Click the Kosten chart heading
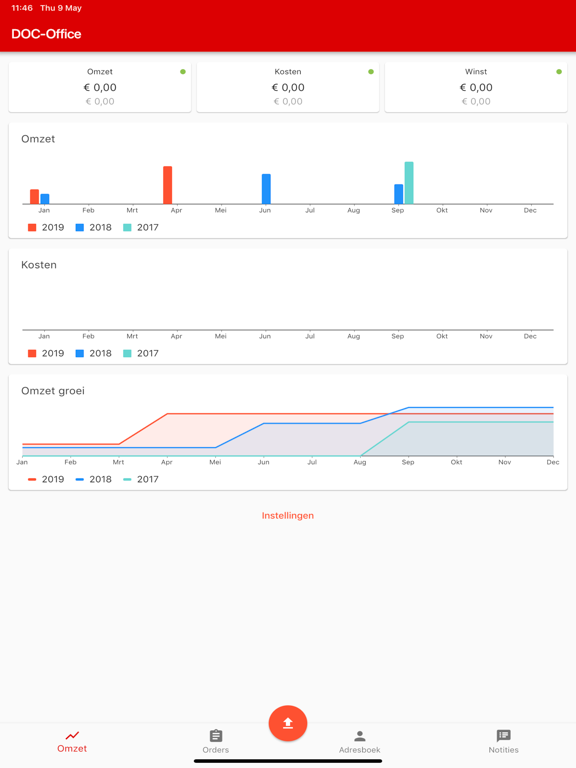The height and width of the screenshot is (768, 576). tap(39, 265)
